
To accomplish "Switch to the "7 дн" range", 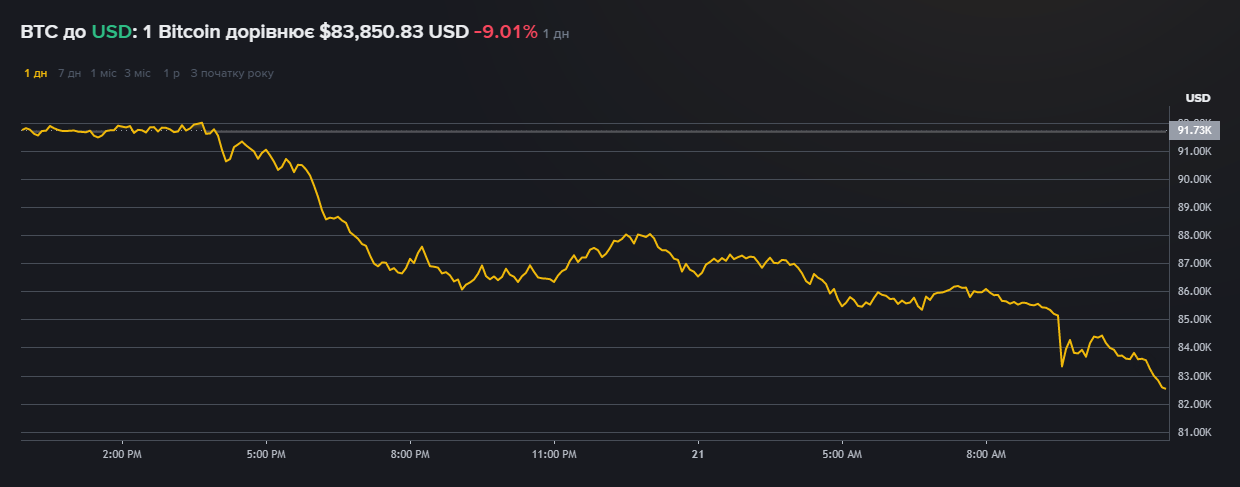I will click(x=69, y=73).
